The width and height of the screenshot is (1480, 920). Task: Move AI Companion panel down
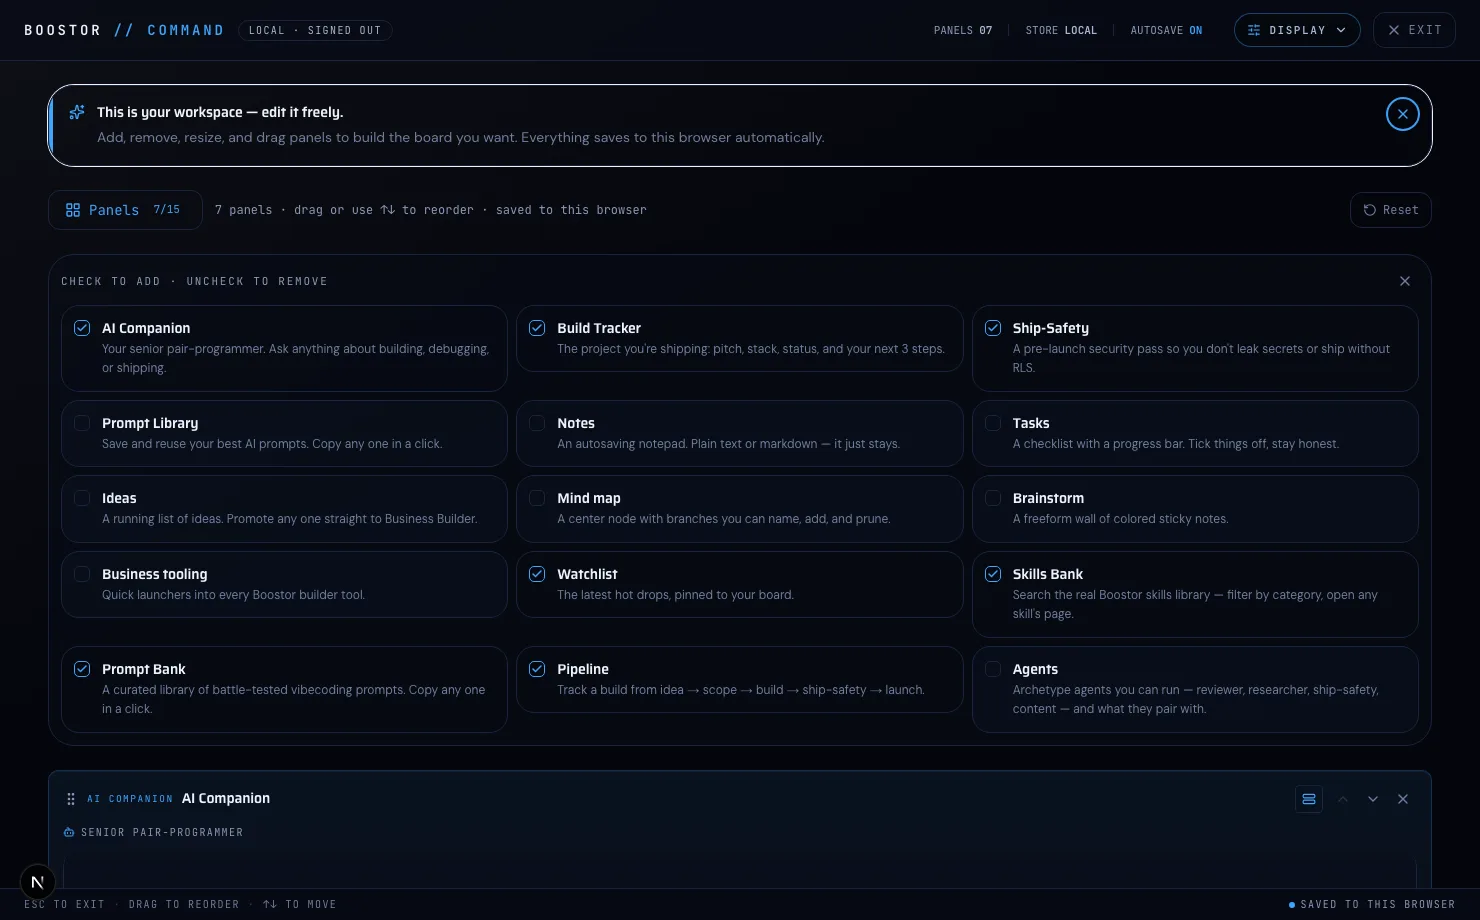1373,799
